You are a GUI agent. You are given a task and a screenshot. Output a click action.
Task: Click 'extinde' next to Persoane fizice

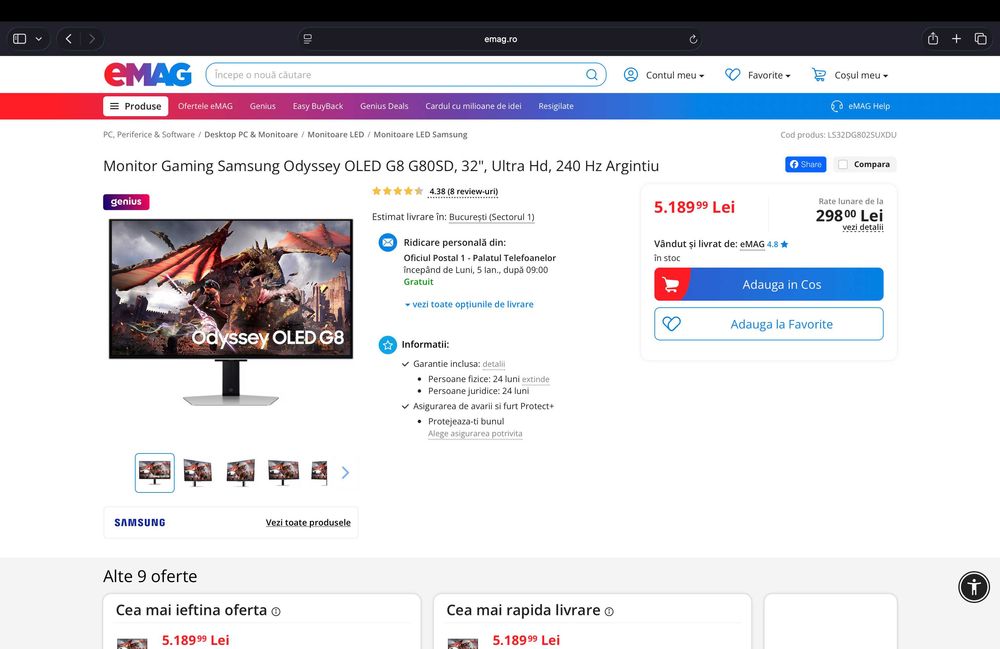click(536, 379)
